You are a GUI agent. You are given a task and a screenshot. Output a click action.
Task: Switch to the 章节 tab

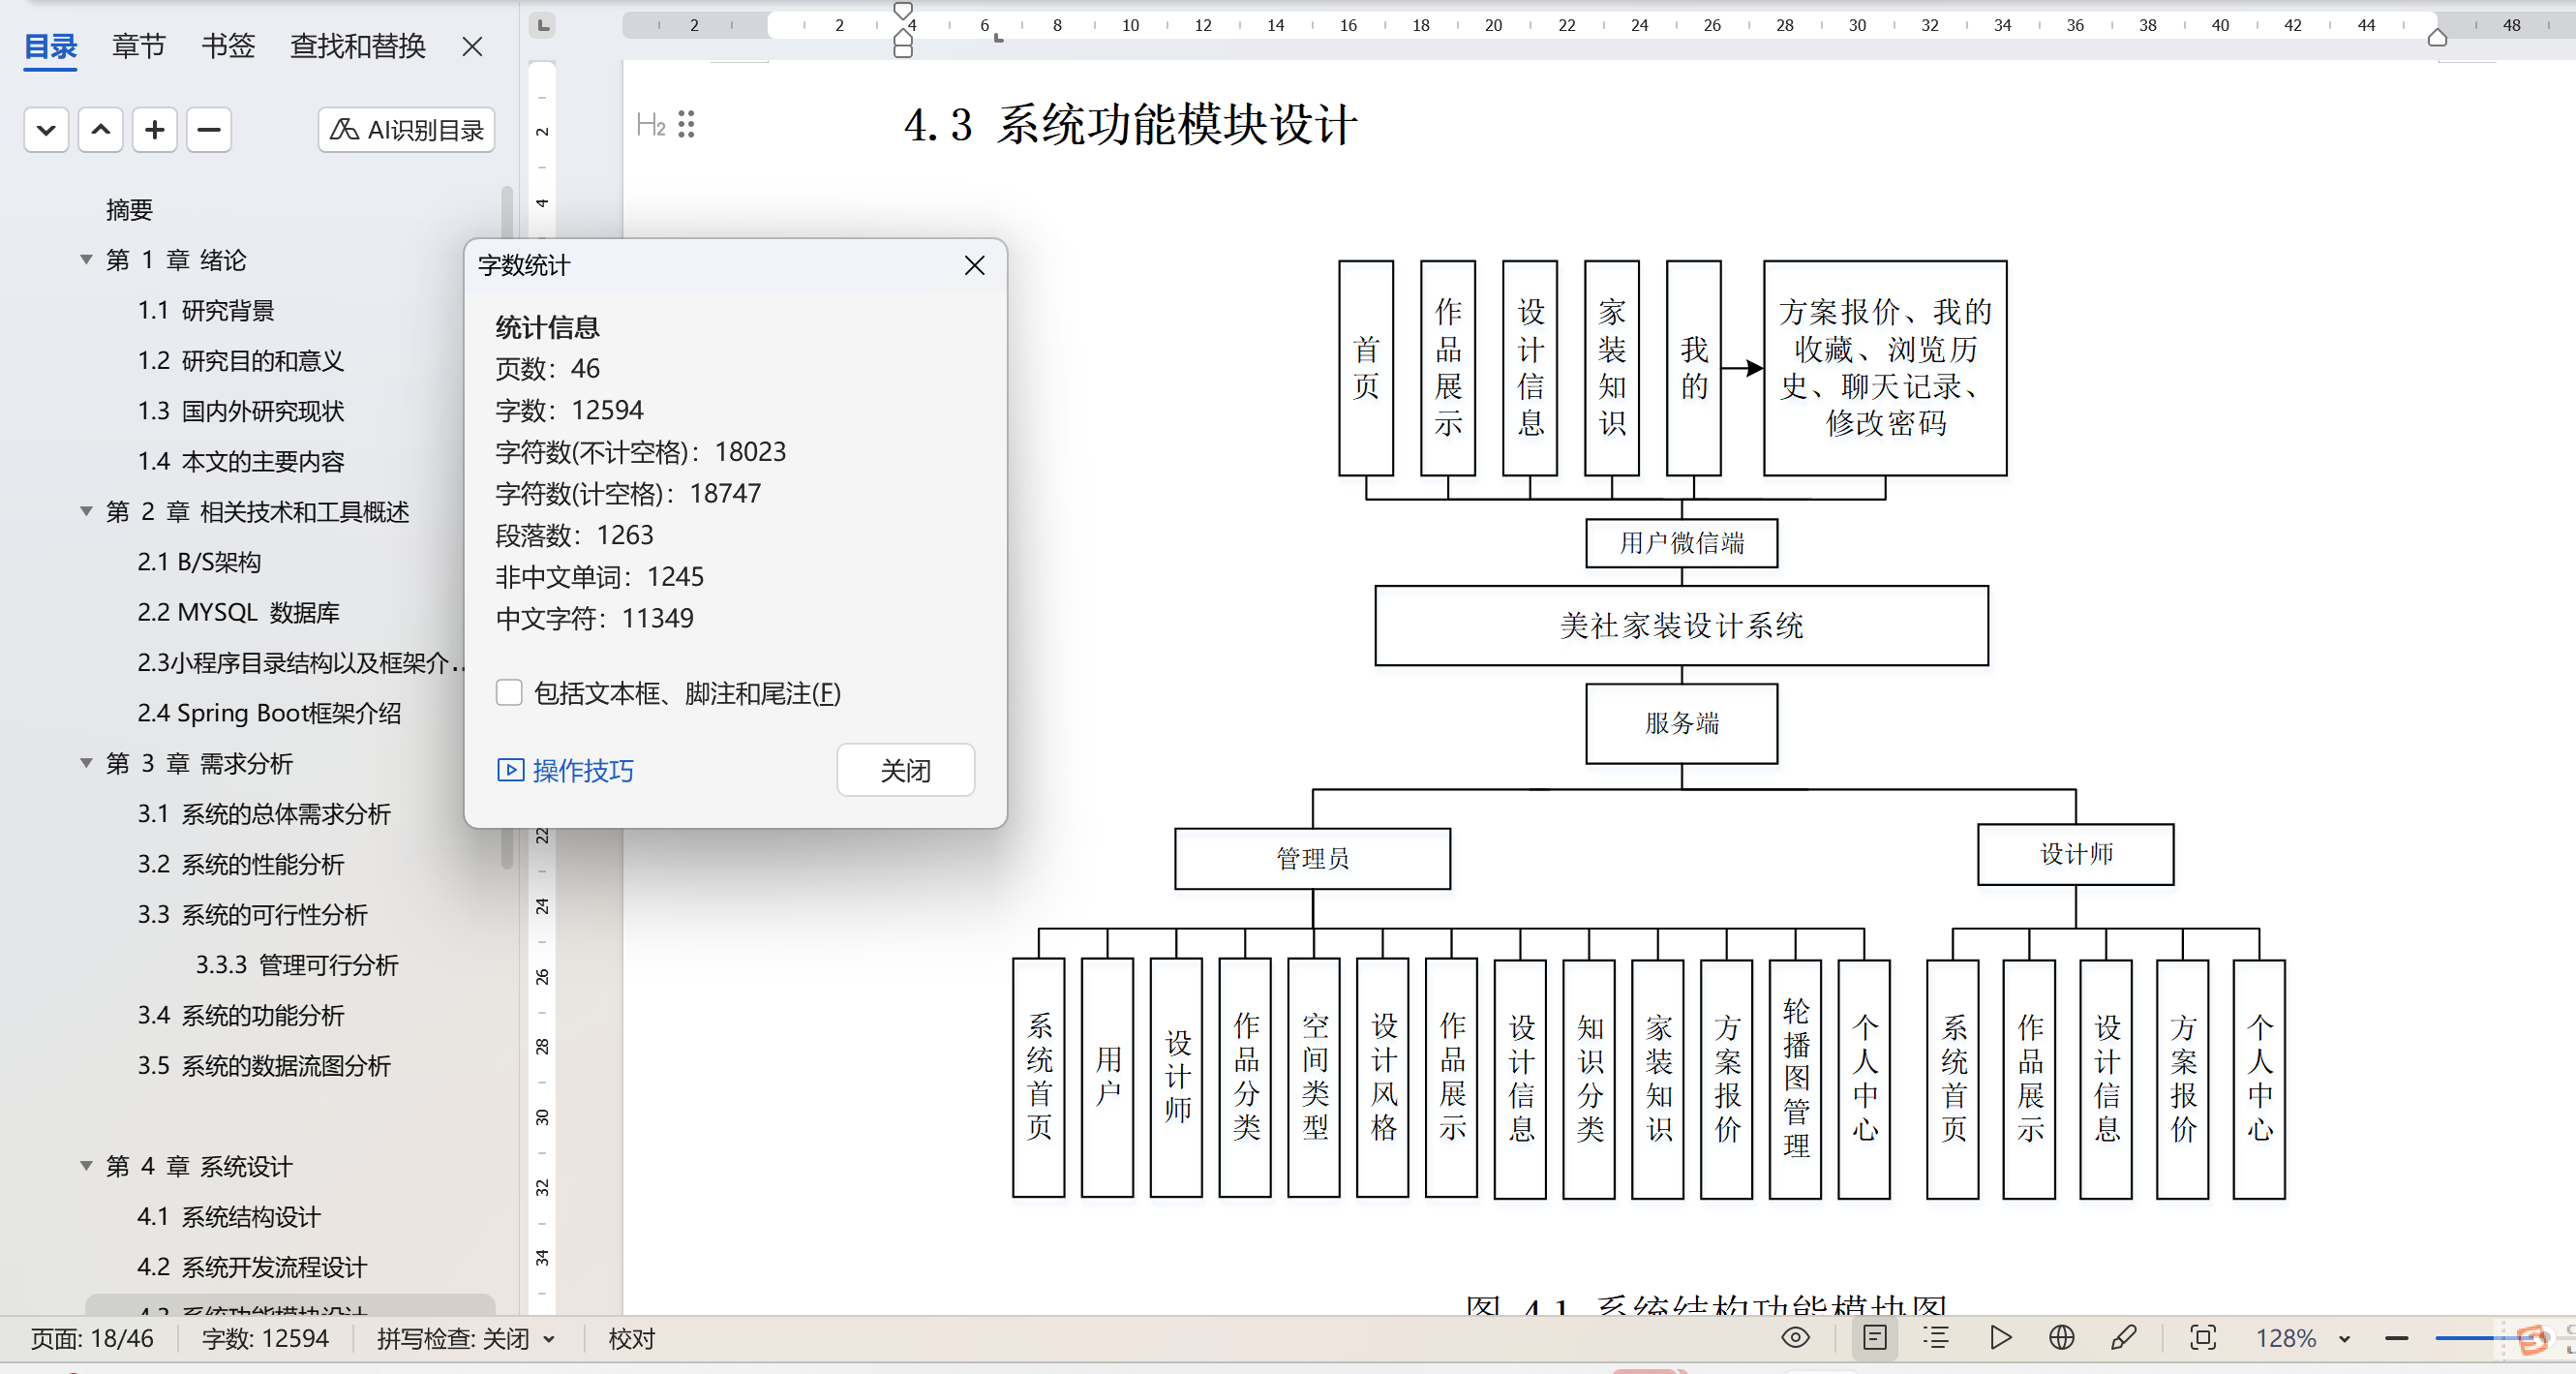tap(138, 46)
